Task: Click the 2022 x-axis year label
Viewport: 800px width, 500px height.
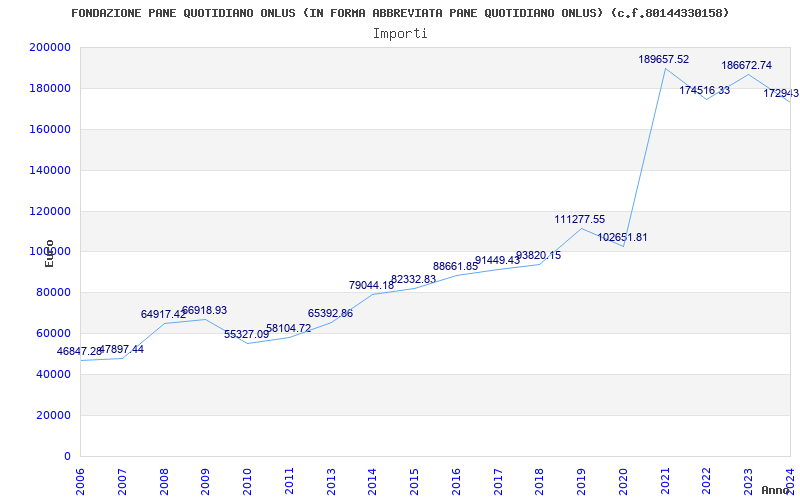Action: tap(707, 482)
